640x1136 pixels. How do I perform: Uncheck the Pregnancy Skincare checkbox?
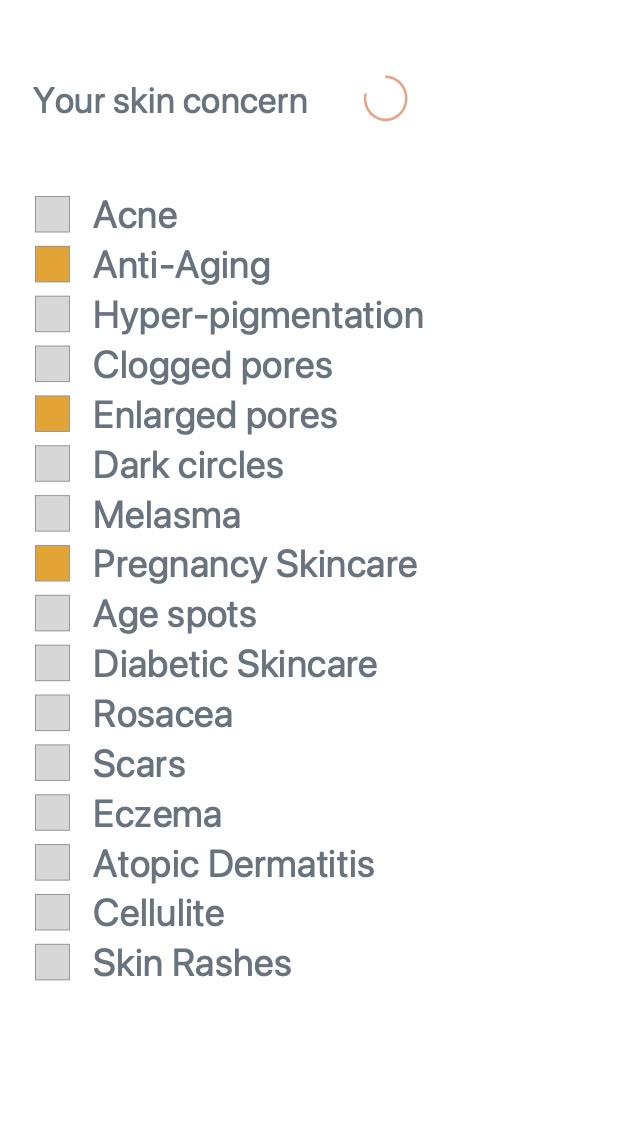pyautogui.click(x=52, y=563)
